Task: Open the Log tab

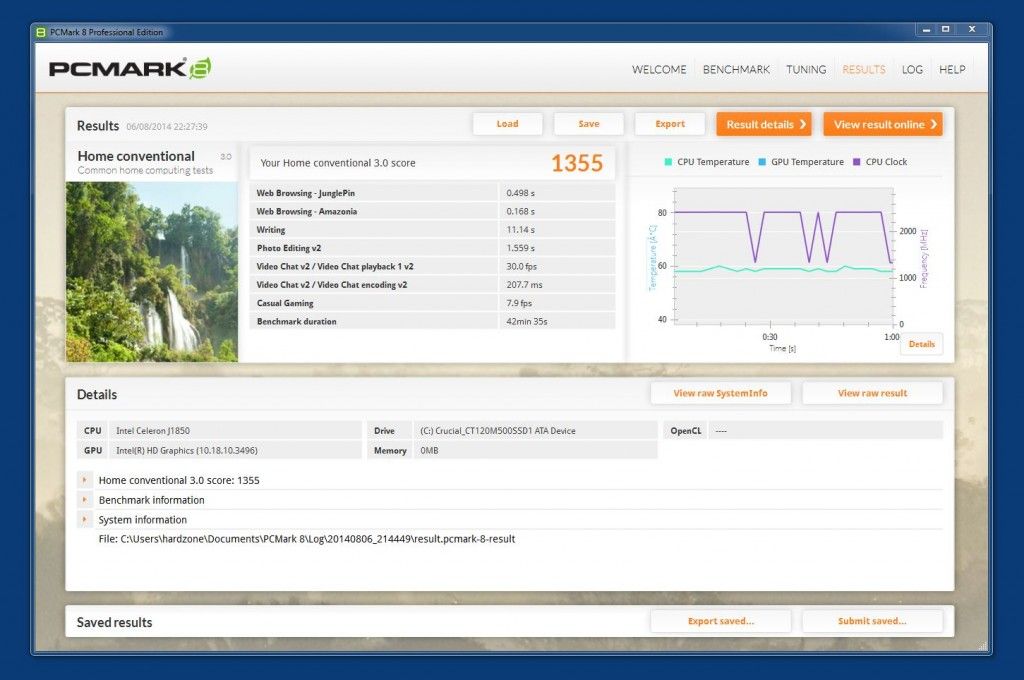Action: point(912,69)
